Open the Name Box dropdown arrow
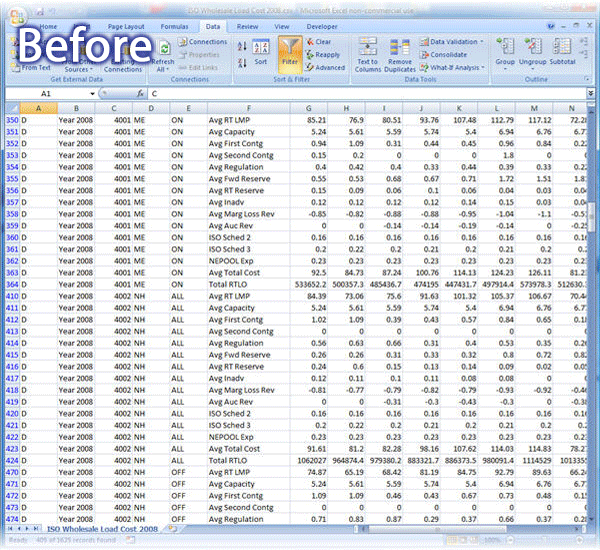The width and height of the screenshot is (600, 550). (x=92, y=93)
